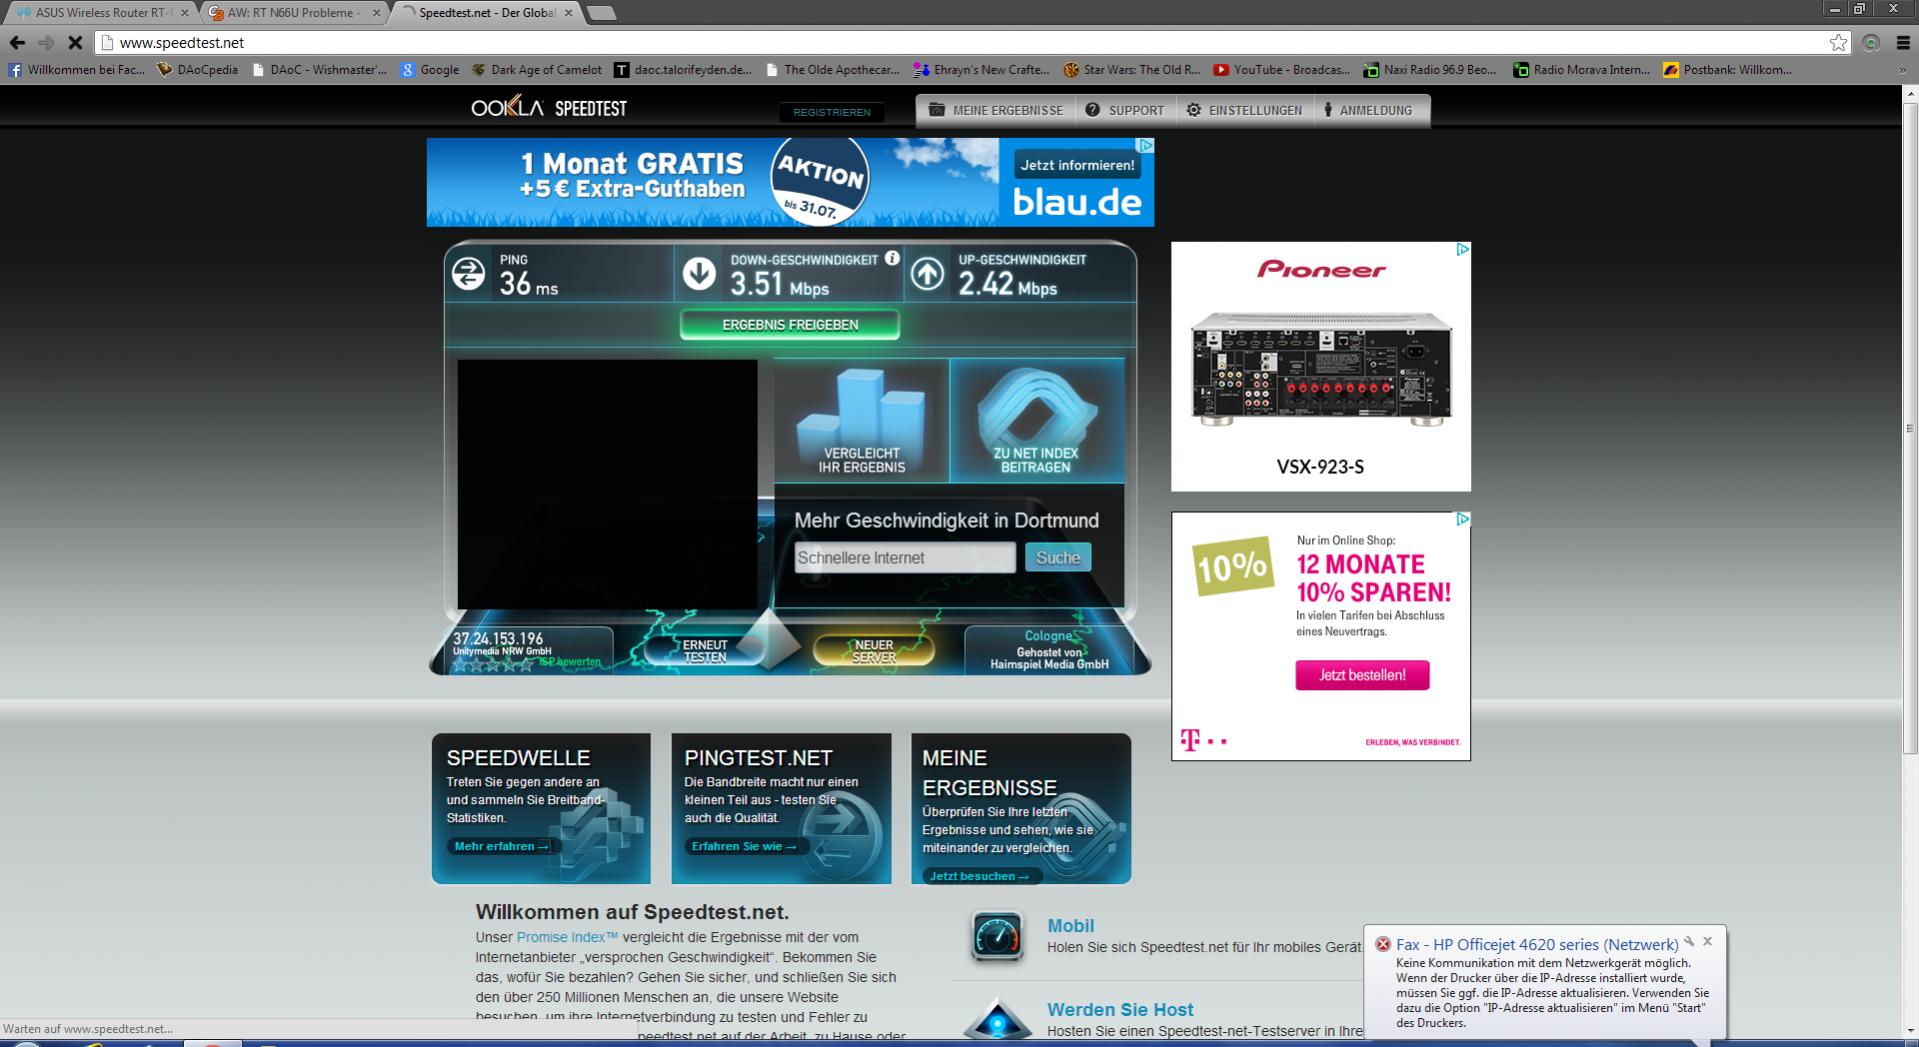Close the HP Officejet fax notification
The image size is (1919, 1047).
[x=1707, y=941]
